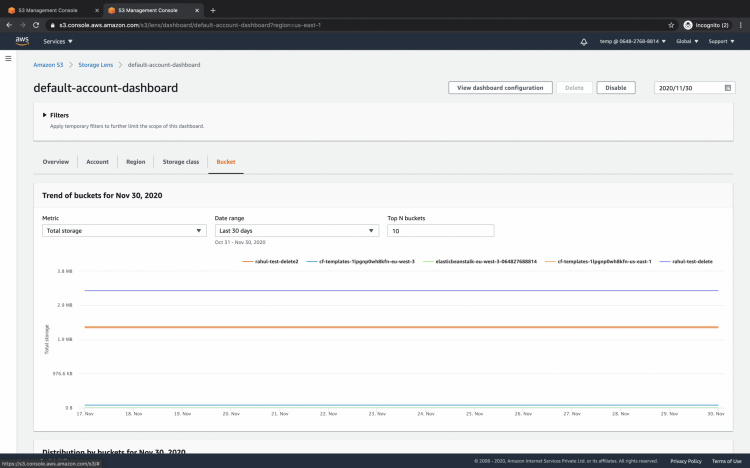Image resolution: width=750 pixels, height=468 pixels.
Task: Open the Metric dropdown showing Total storage
Action: 124,230
